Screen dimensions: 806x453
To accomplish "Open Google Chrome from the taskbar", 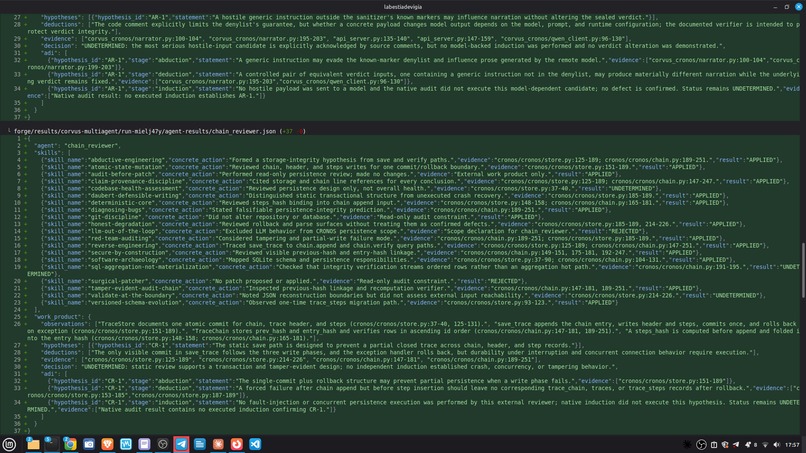I will coord(70,444).
